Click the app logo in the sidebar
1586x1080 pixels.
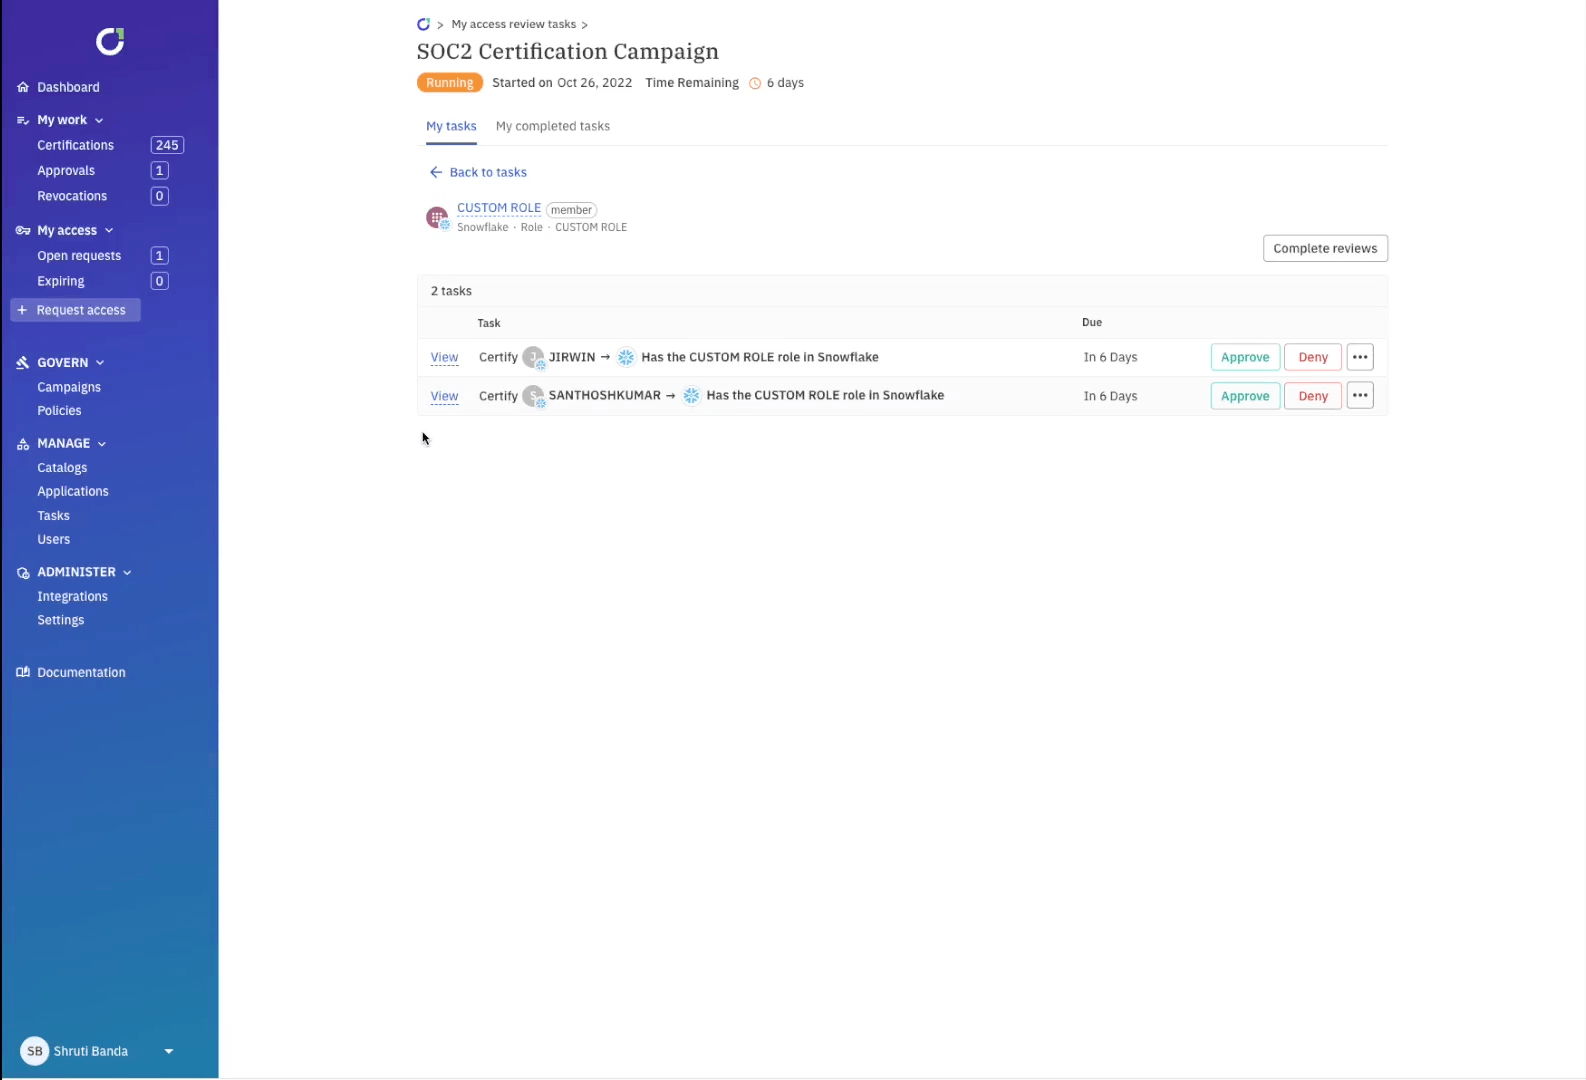click(x=110, y=41)
